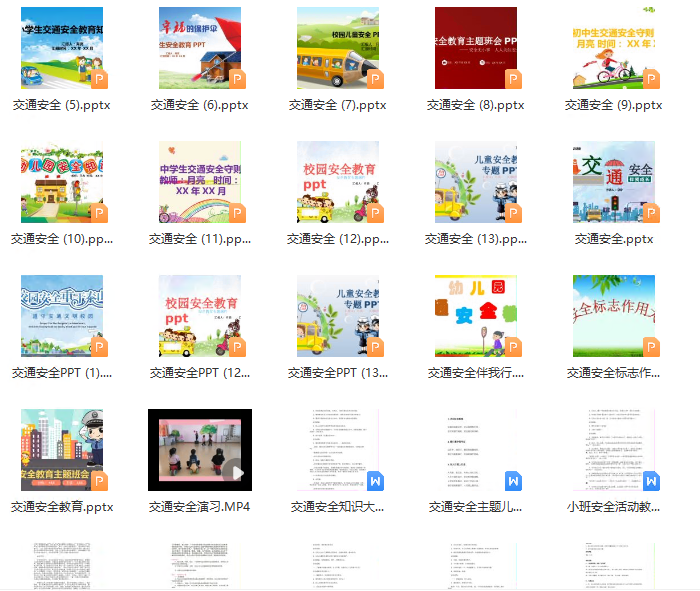Click the school bus thumbnail of 交通安全 (7).pptx
Image resolution: width=700 pixels, height=591 pixels.
pos(338,48)
